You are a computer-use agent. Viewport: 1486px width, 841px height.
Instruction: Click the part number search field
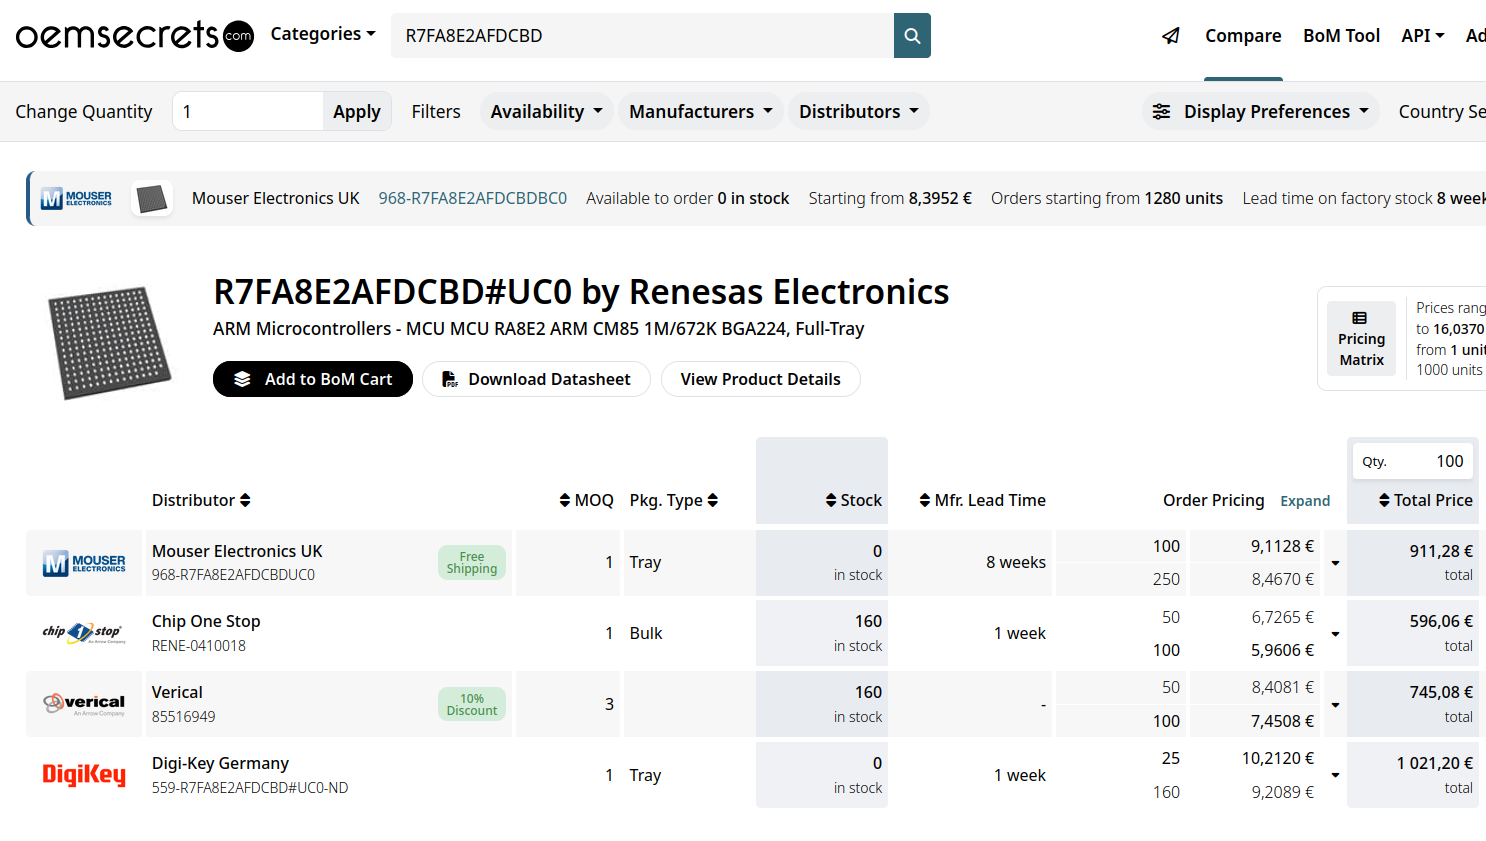(x=642, y=36)
